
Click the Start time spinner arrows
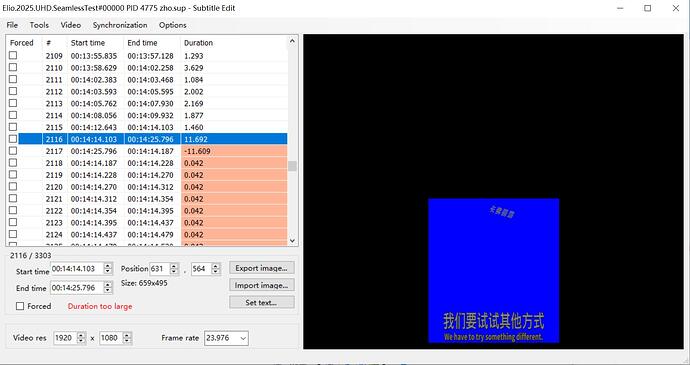click(x=108, y=269)
